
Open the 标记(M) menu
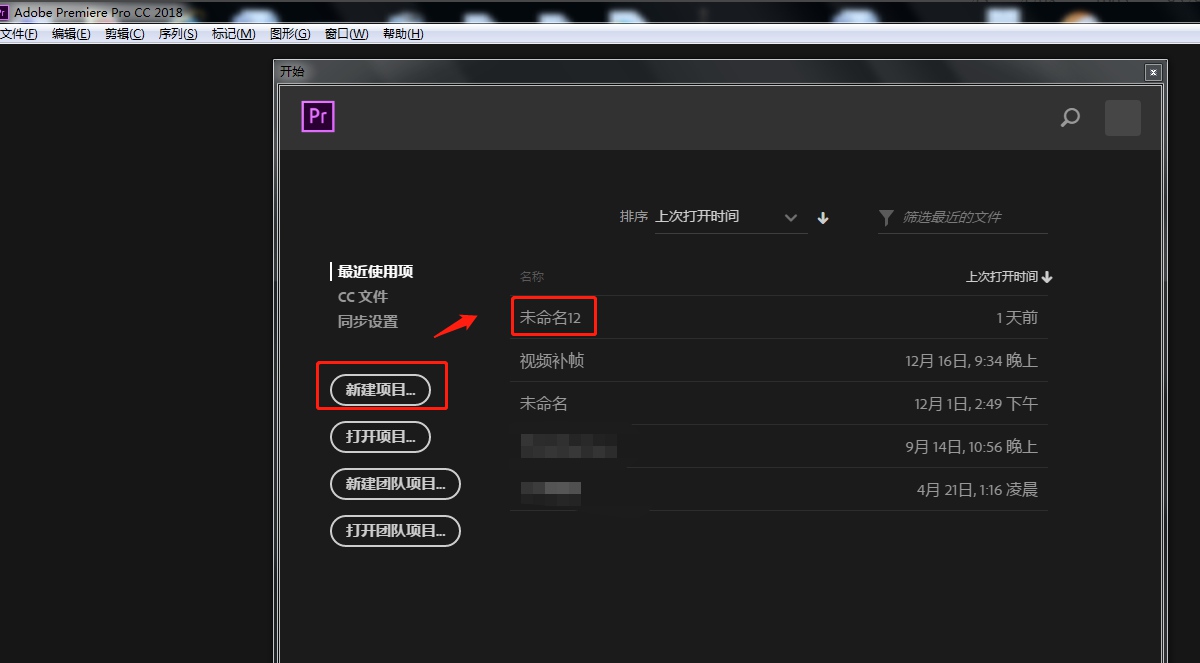(233, 34)
